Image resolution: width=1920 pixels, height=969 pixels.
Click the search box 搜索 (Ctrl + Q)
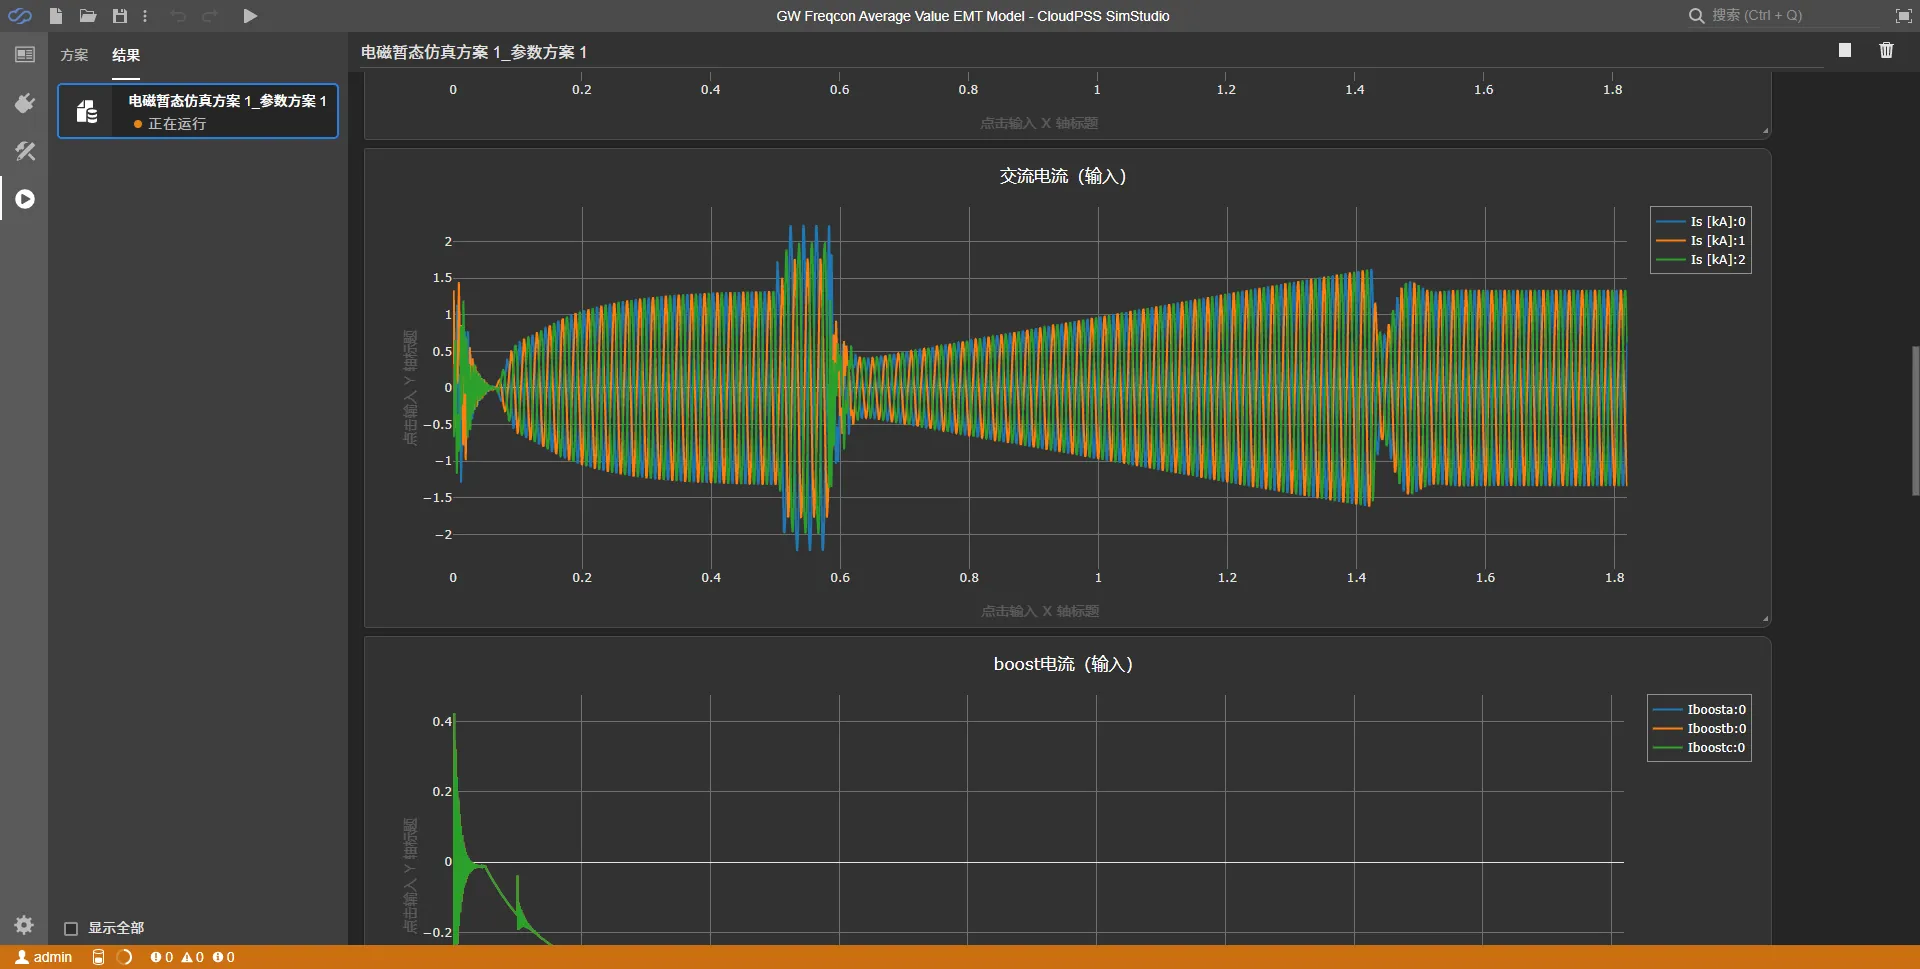pos(1785,16)
